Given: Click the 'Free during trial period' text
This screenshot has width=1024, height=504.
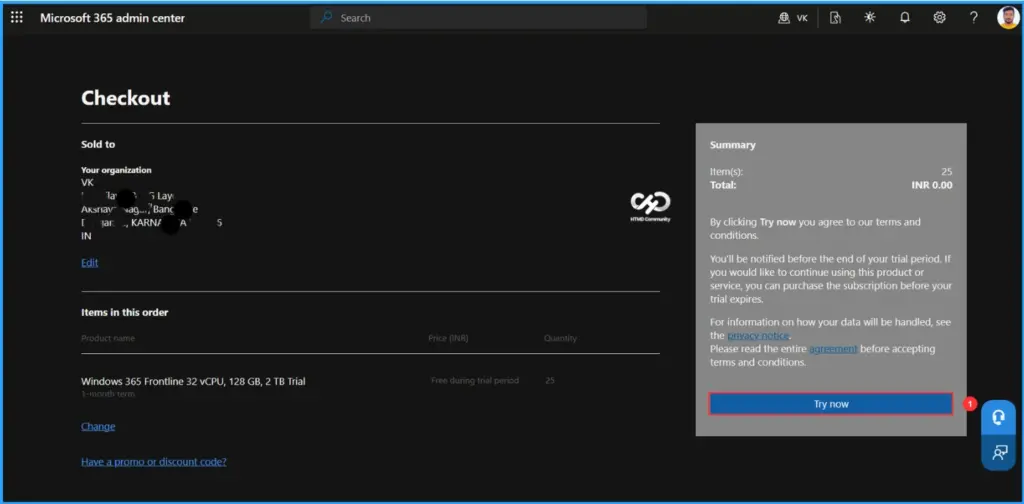Looking at the screenshot, I should click(x=475, y=380).
